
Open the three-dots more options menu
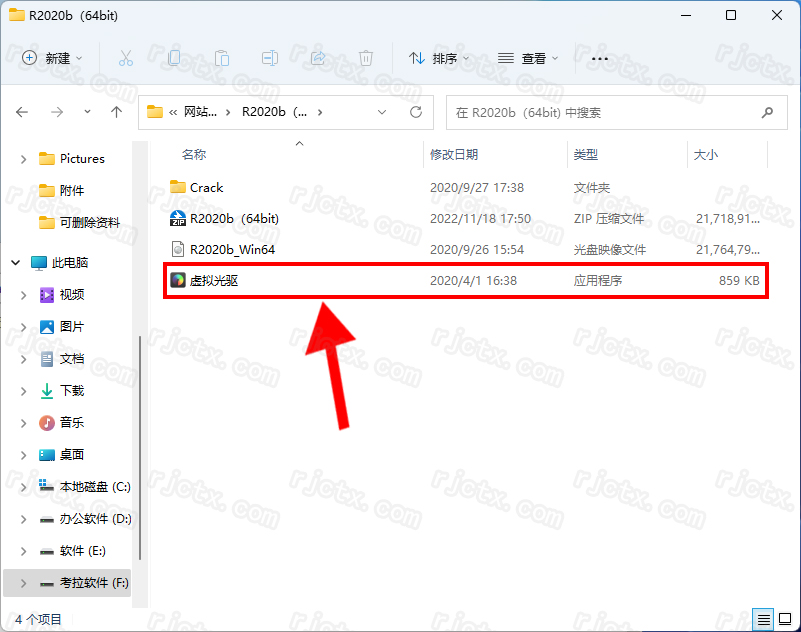[x=600, y=59]
